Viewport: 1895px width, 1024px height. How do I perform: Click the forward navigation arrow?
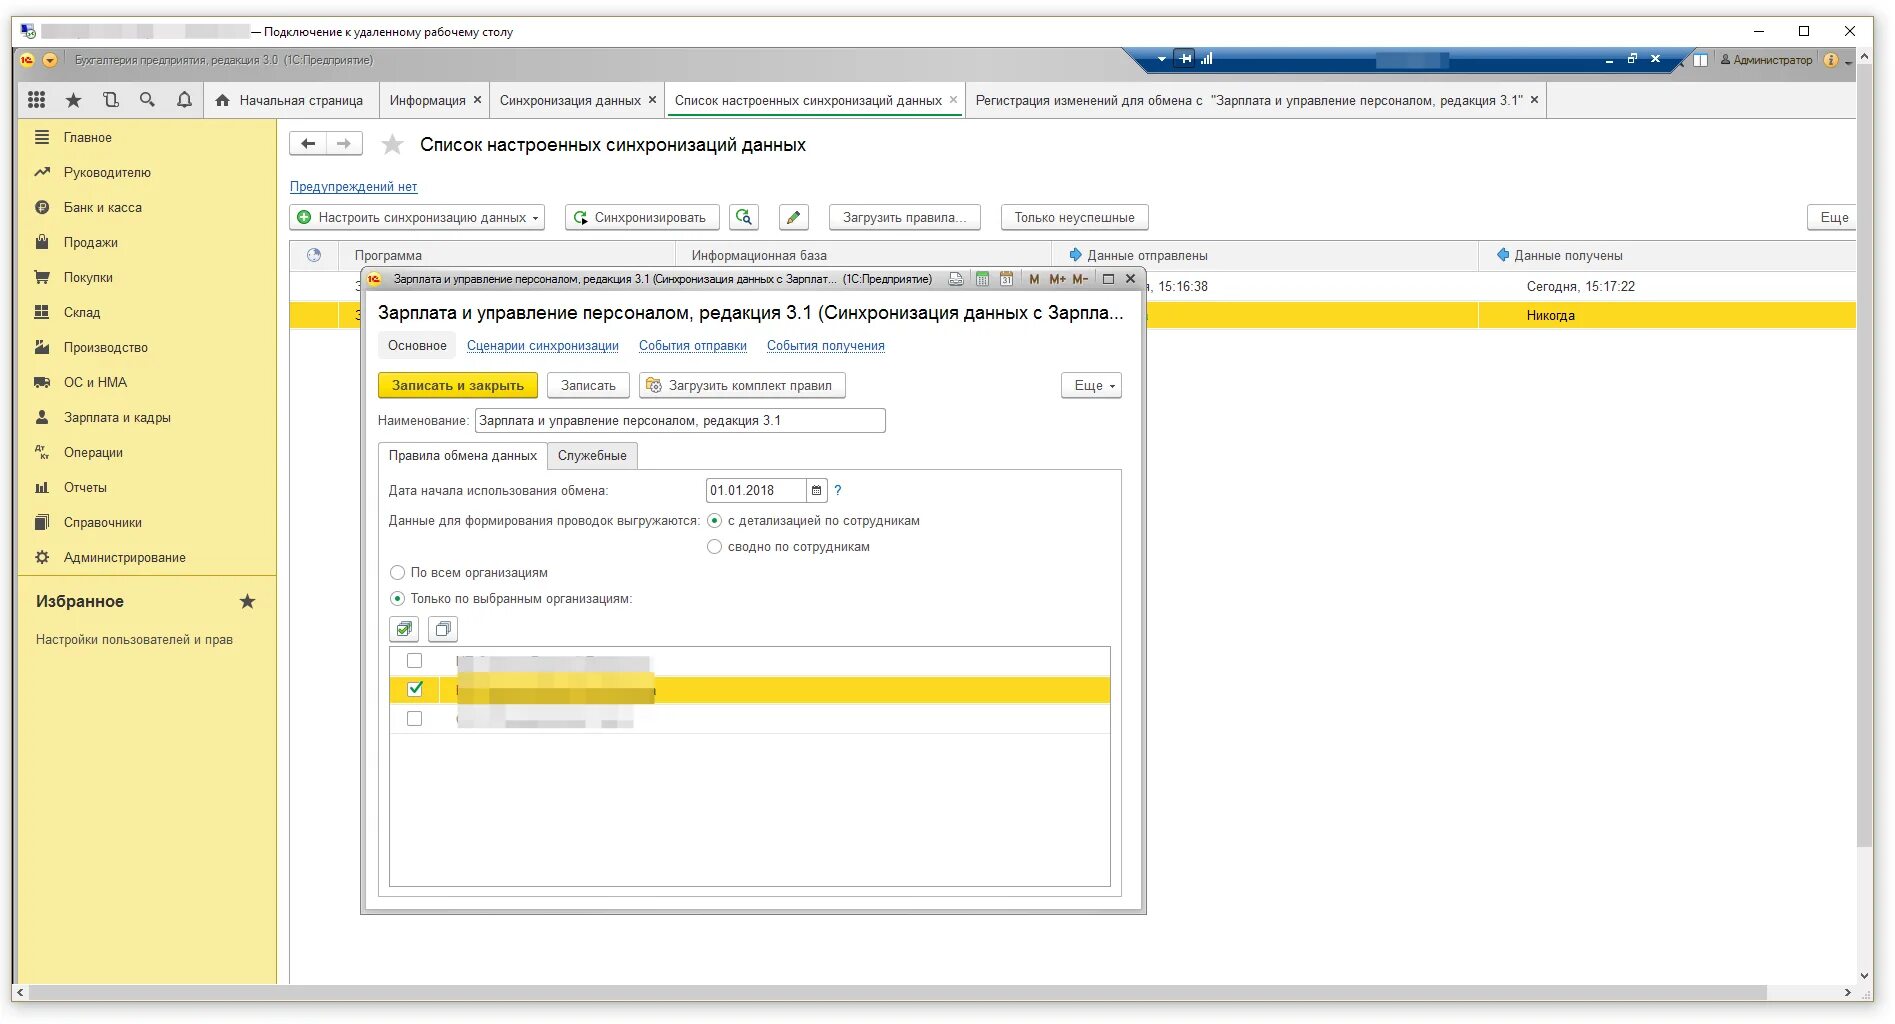[344, 144]
